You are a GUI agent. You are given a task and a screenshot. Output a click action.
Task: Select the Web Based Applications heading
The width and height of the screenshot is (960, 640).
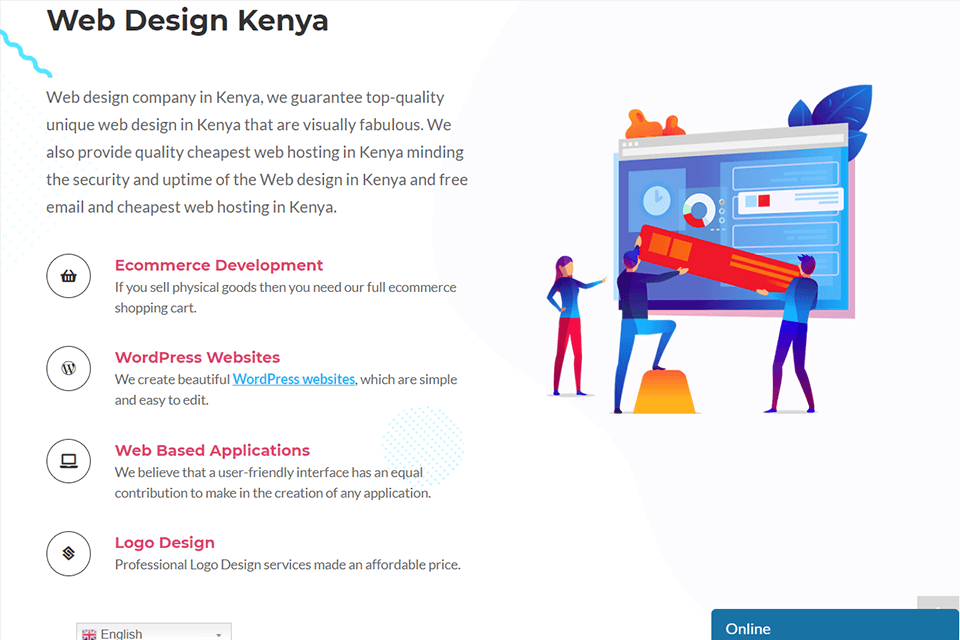pos(212,450)
